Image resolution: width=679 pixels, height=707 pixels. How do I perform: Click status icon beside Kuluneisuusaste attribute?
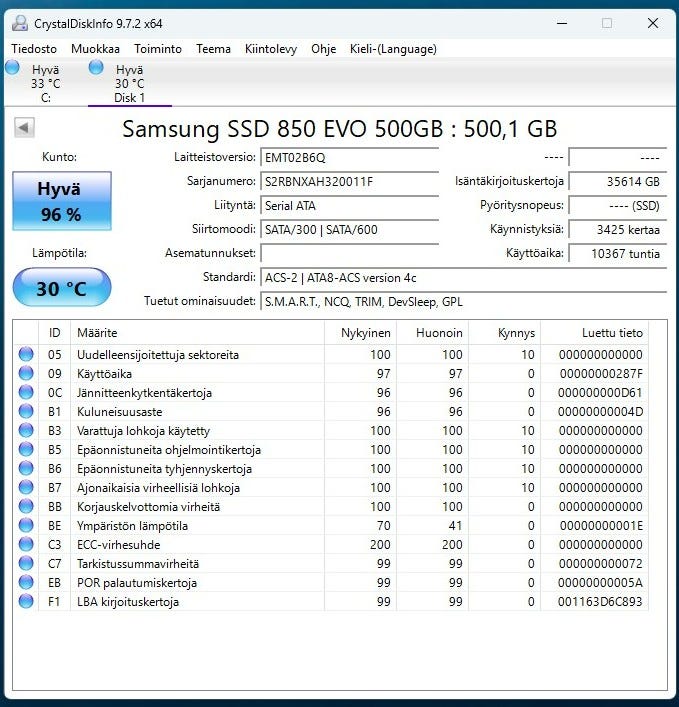(26, 412)
